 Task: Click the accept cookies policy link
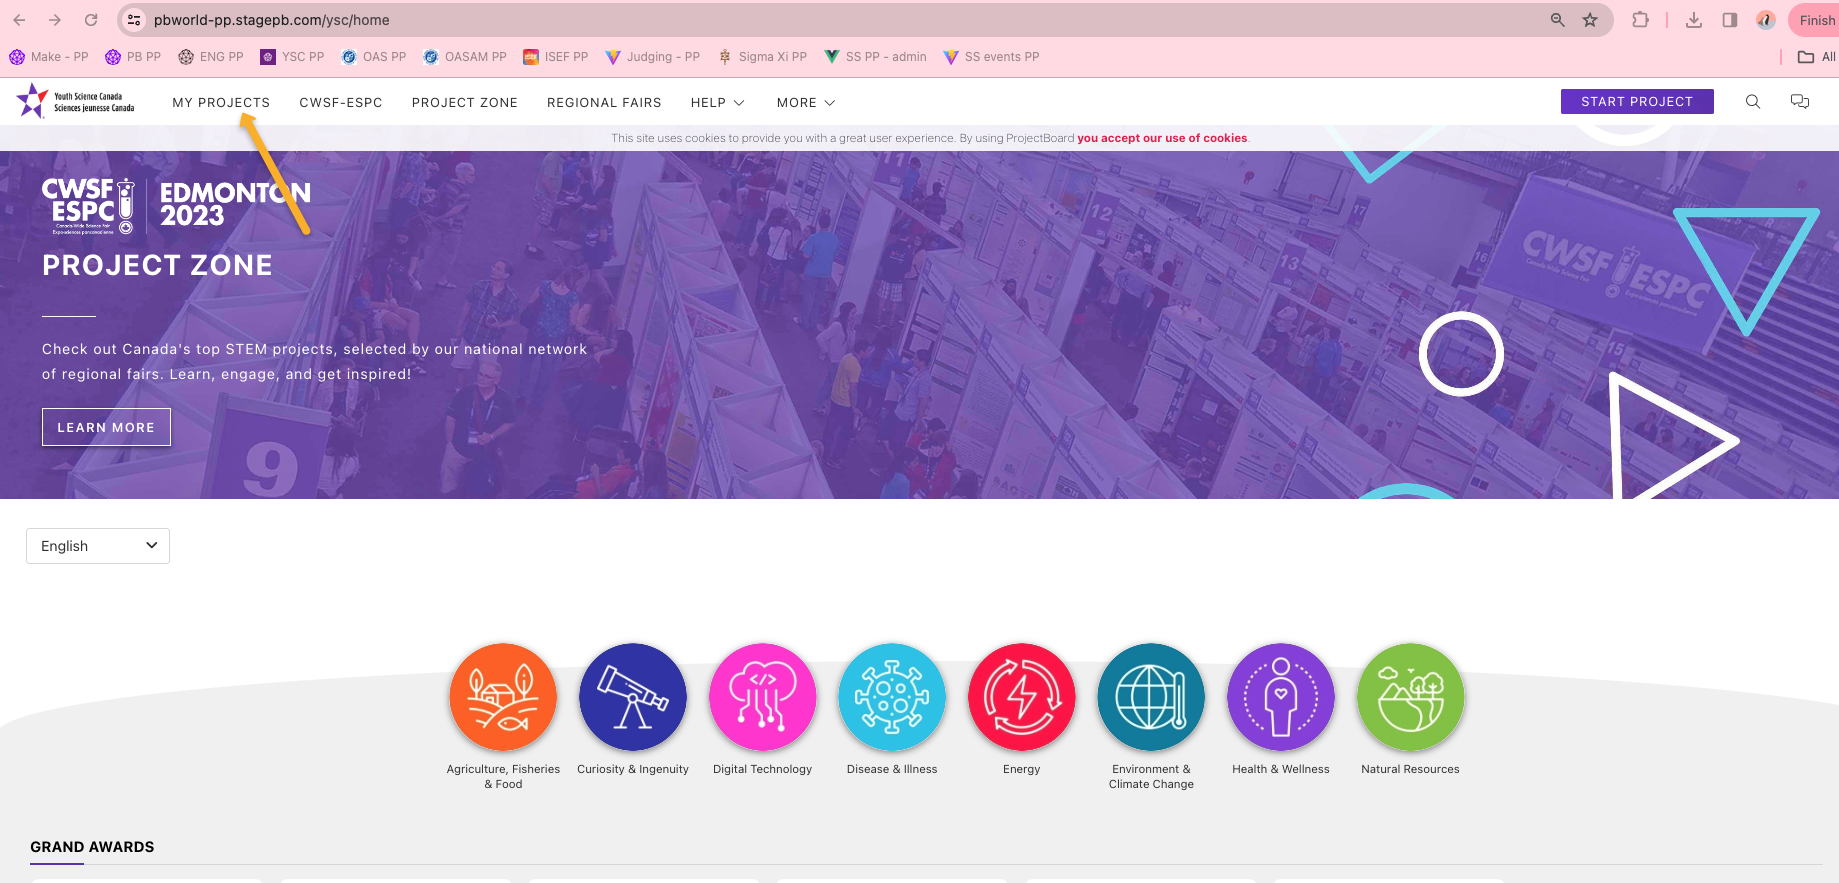pyautogui.click(x=1162, y=138)
